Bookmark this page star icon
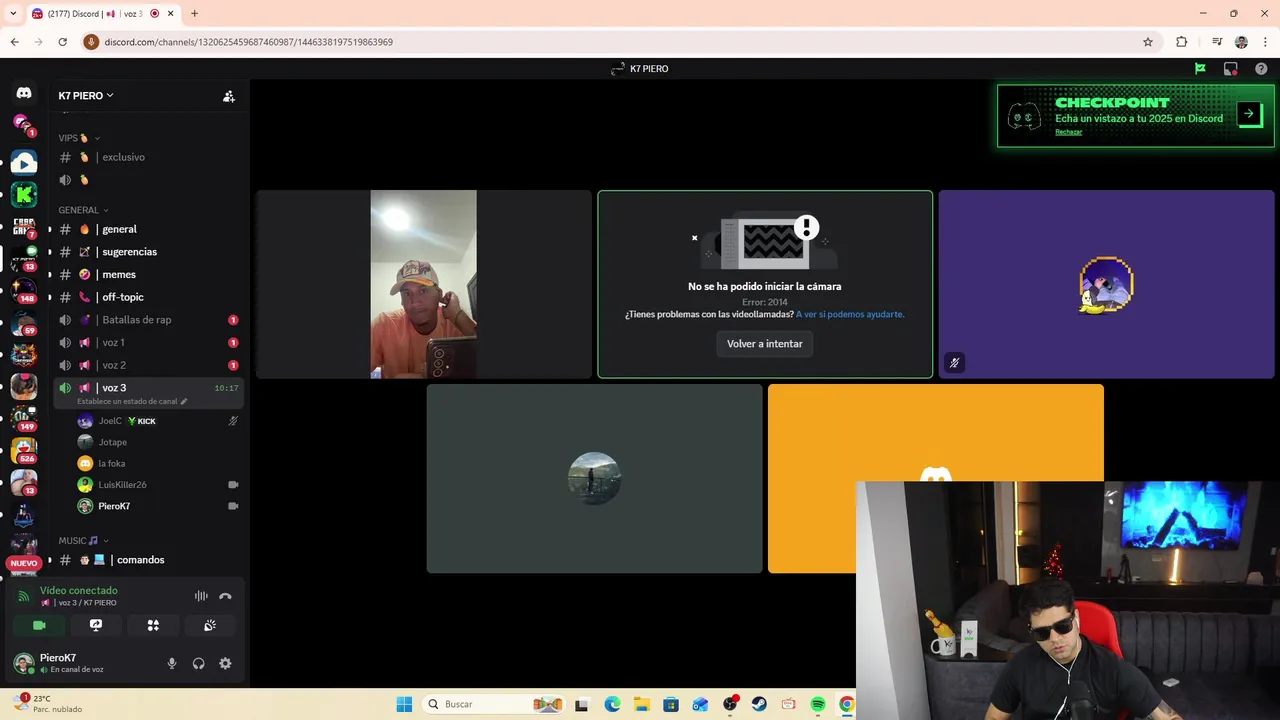1280x720 pixels. 1148,42
